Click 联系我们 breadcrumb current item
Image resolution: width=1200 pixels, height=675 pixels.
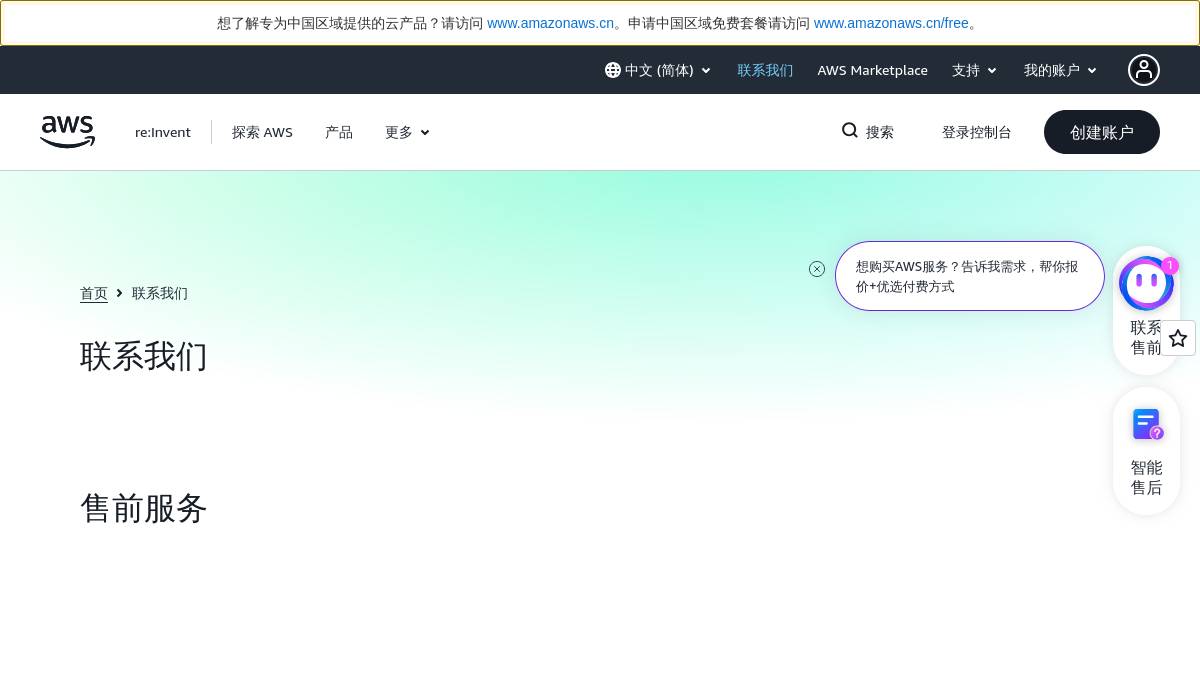[160, 293]
